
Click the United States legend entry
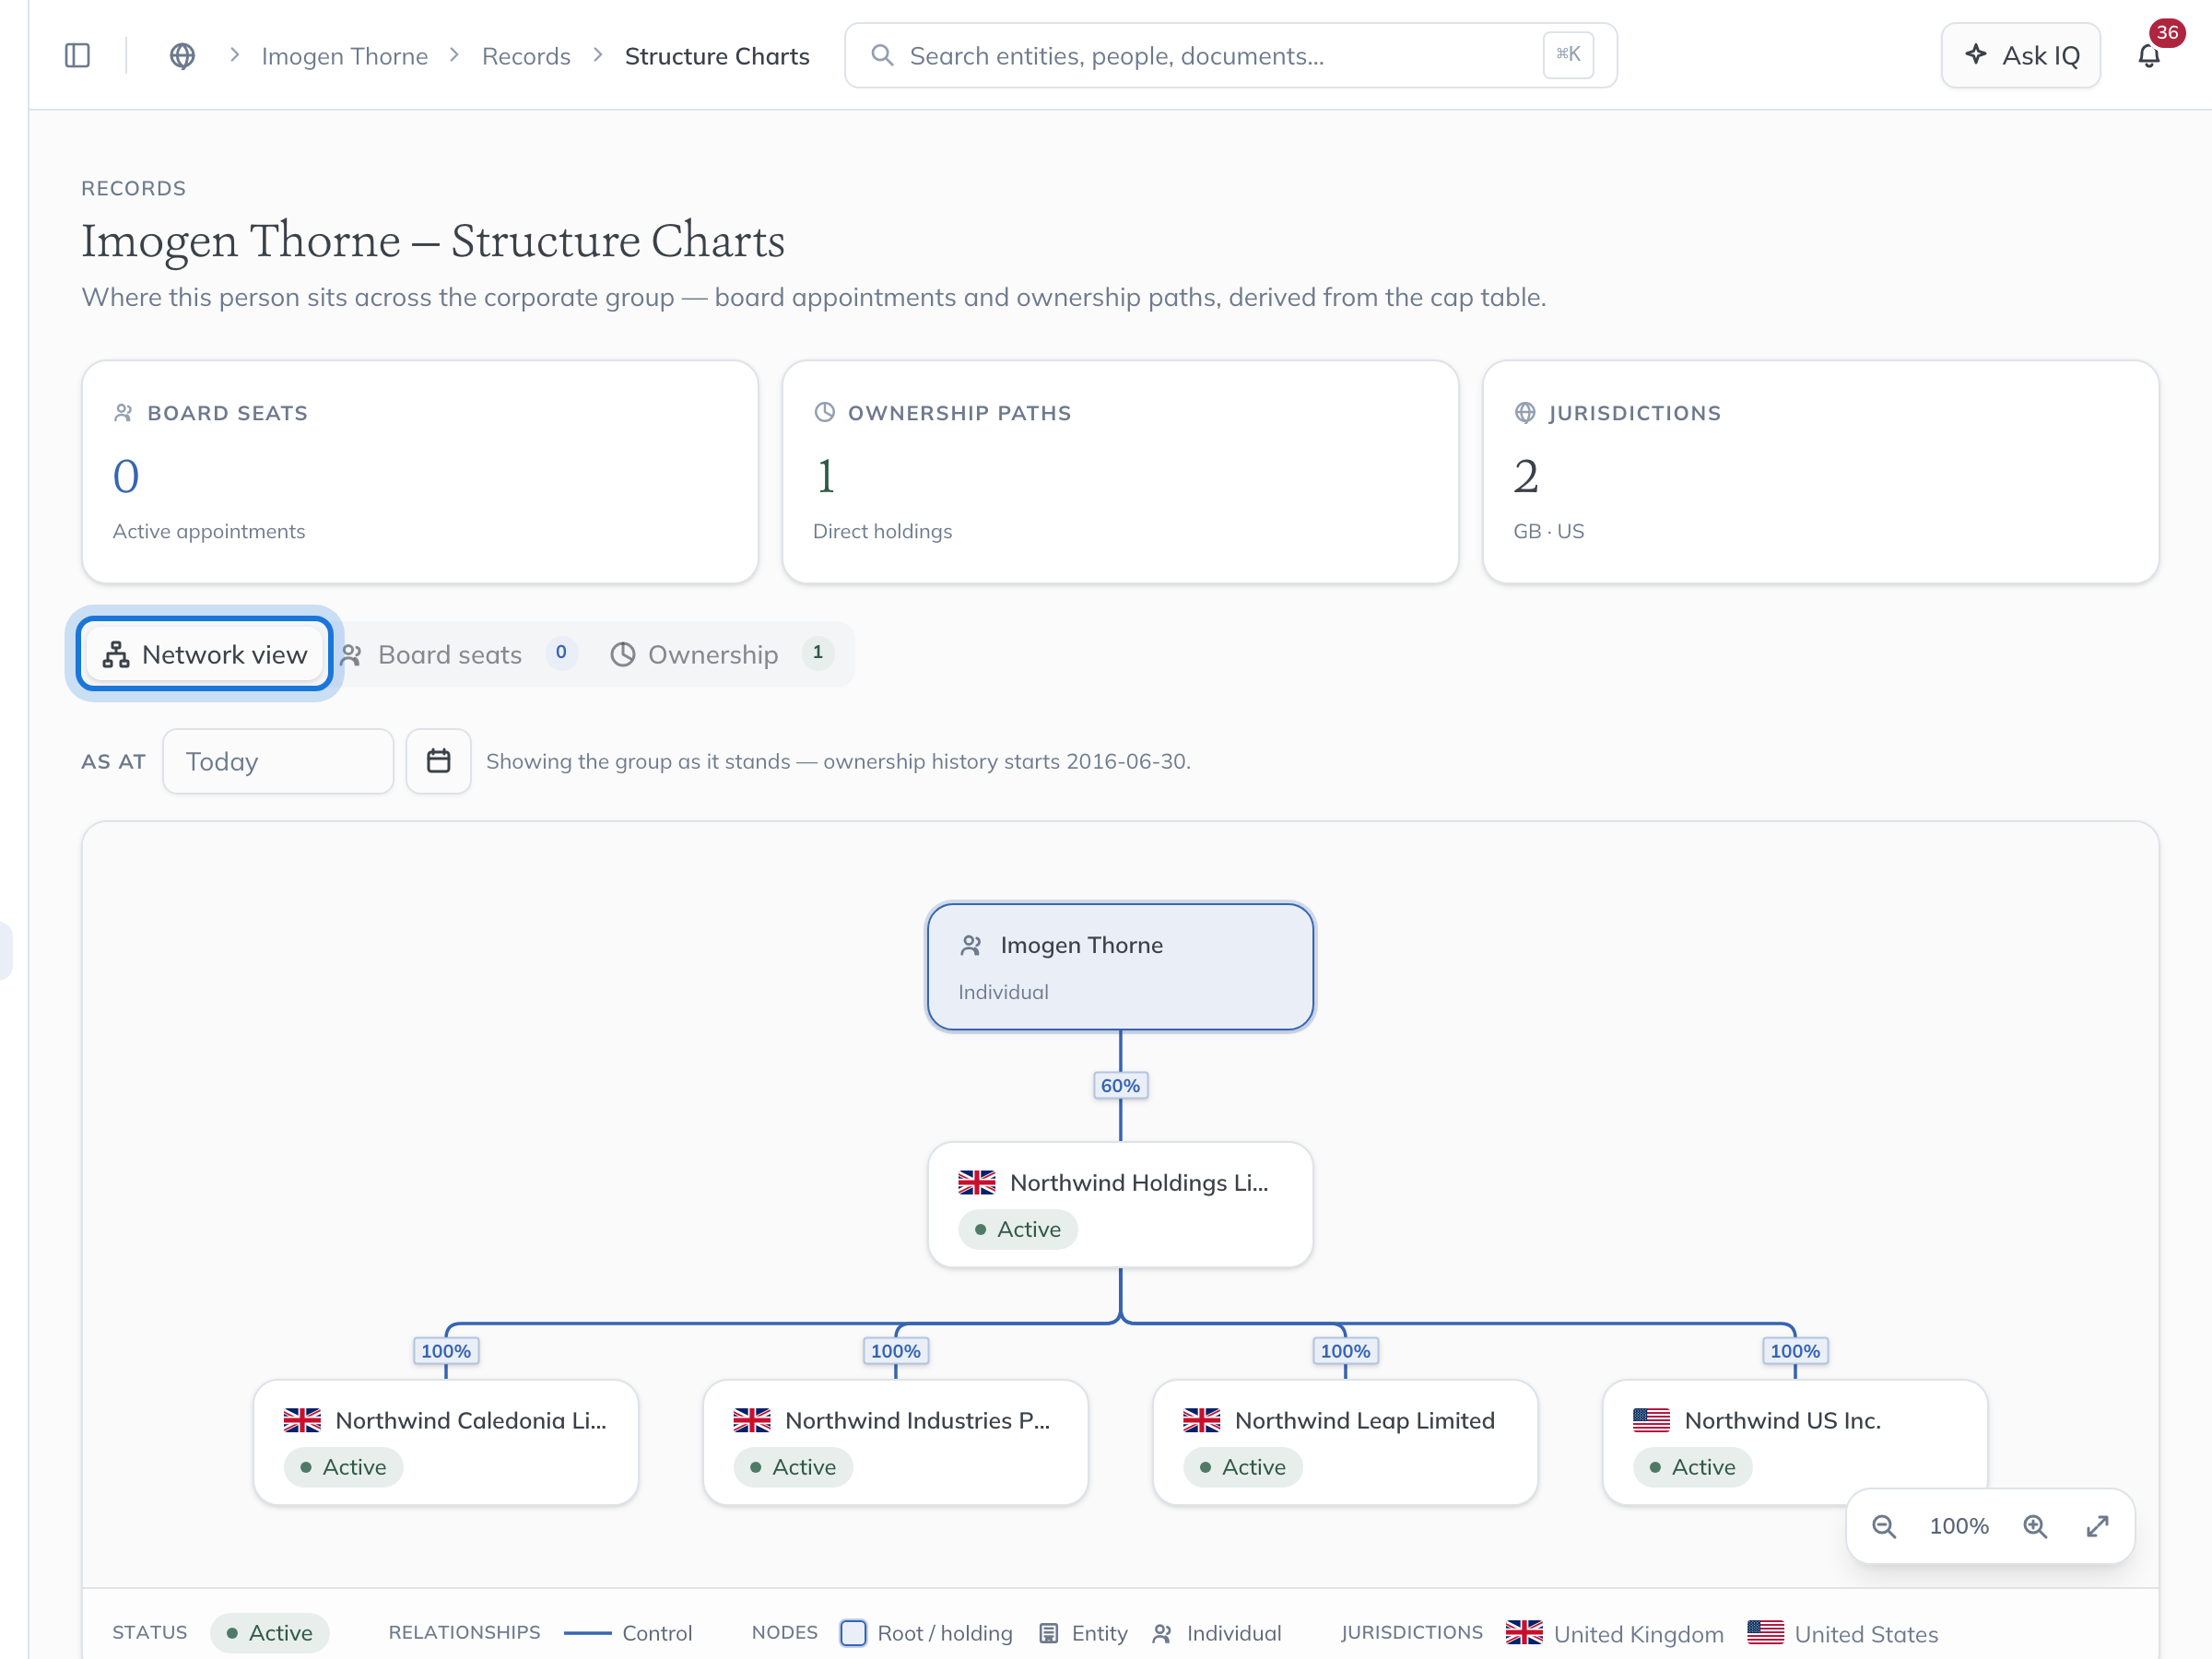(1842, 1633)
